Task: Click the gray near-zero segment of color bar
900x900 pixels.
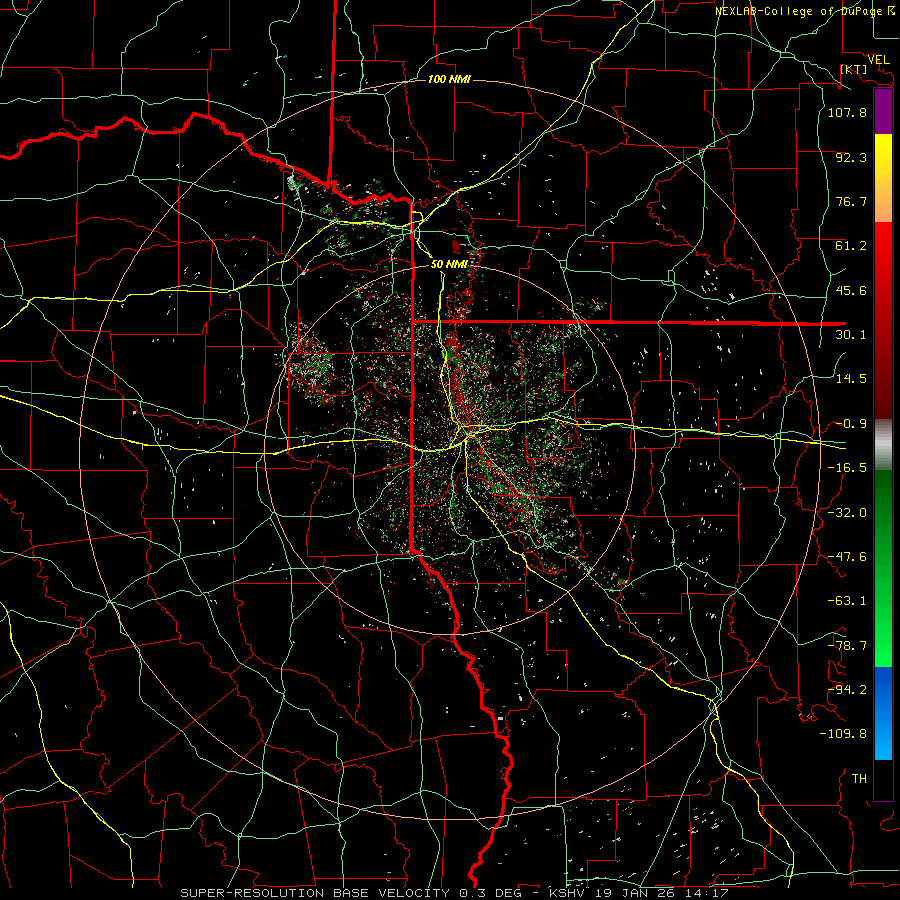Action: pyautogui.click(x=883, y=444)
